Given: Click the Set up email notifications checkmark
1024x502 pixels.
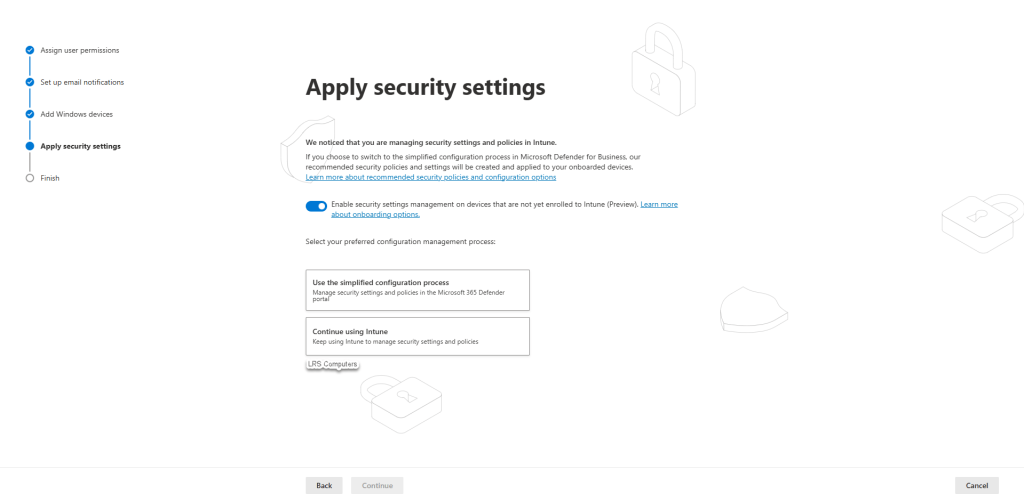Looking at the screenshot, I should 30,82.
